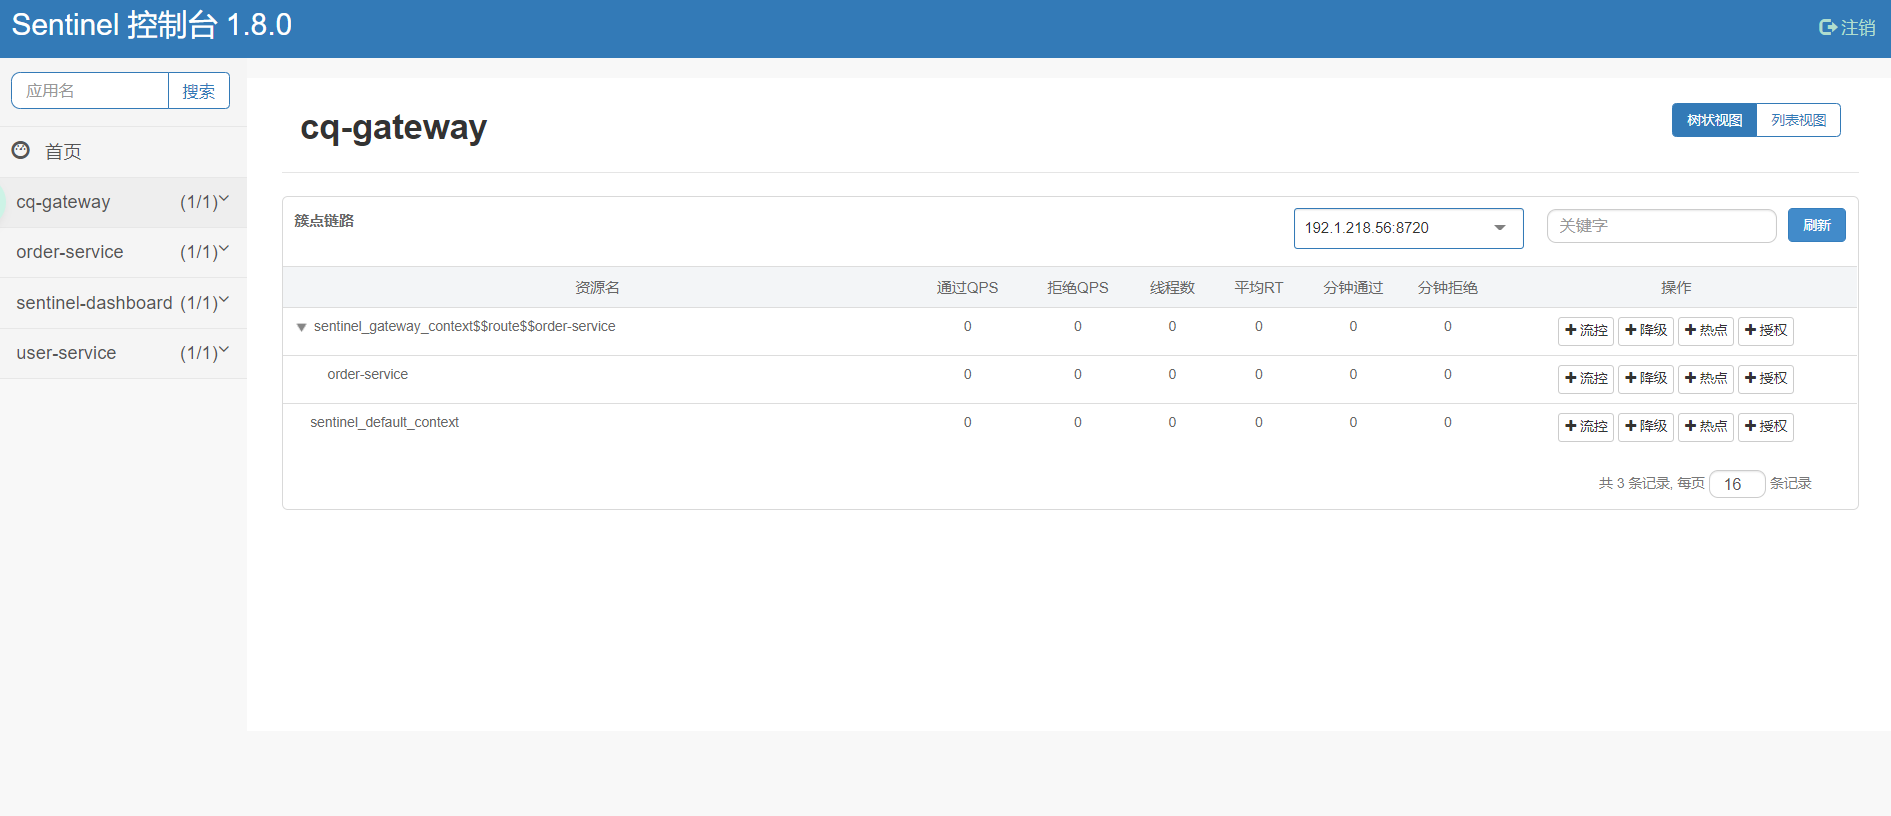This screenshot has width=1891, height=816.
Task: Click the logout icon labeled 注销
Action: click(x=1827, y=28)
